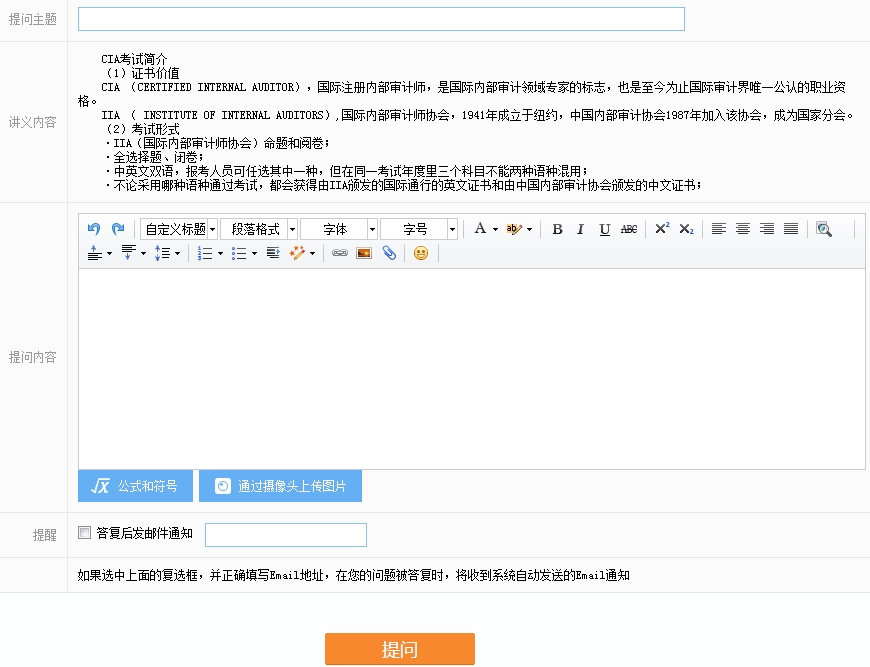Open the emoticon smiley picker

tap(421, 253)
